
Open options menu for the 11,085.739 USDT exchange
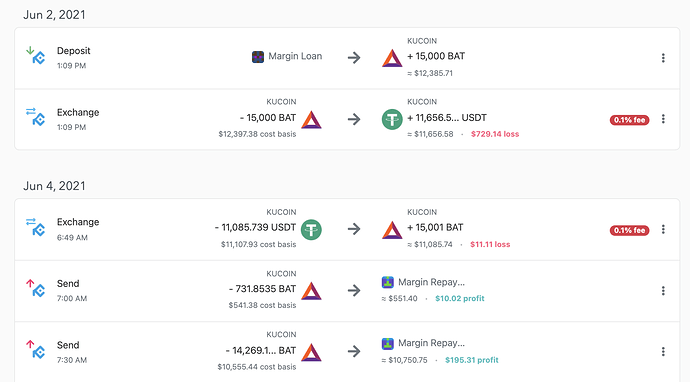663,229
